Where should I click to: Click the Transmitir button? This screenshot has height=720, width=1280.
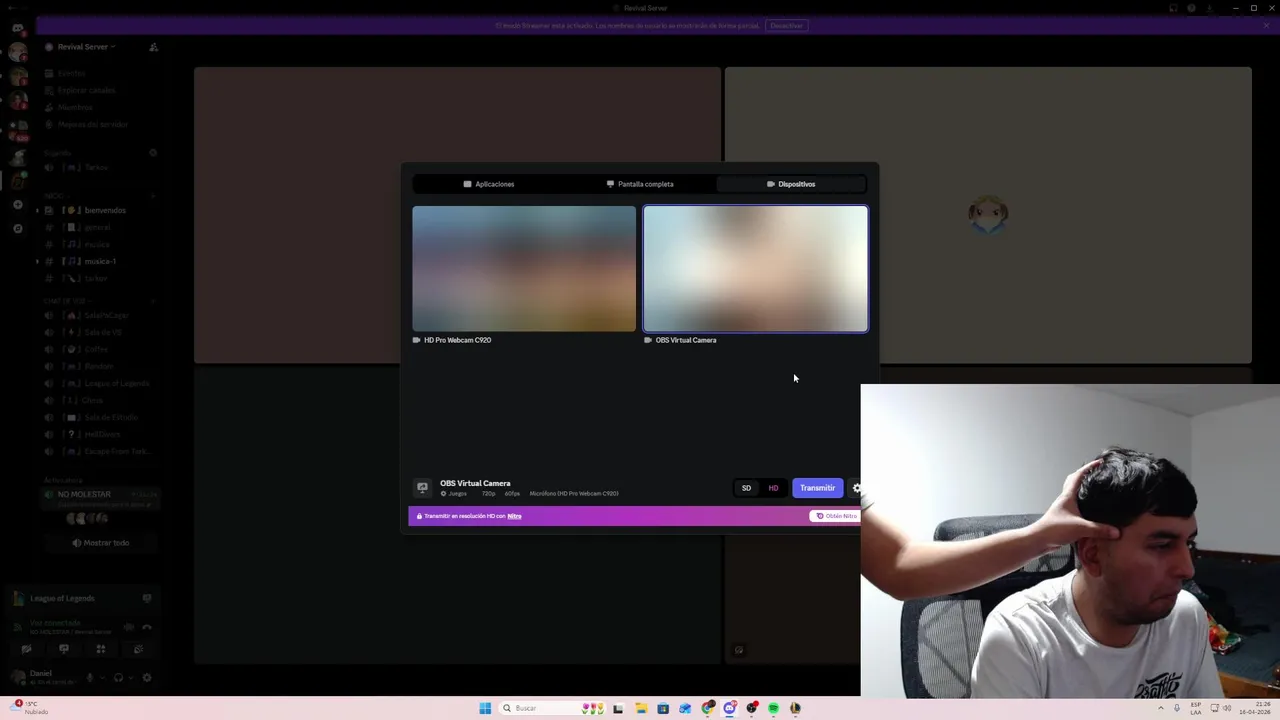pyautogui.click(x=817, y=488)
